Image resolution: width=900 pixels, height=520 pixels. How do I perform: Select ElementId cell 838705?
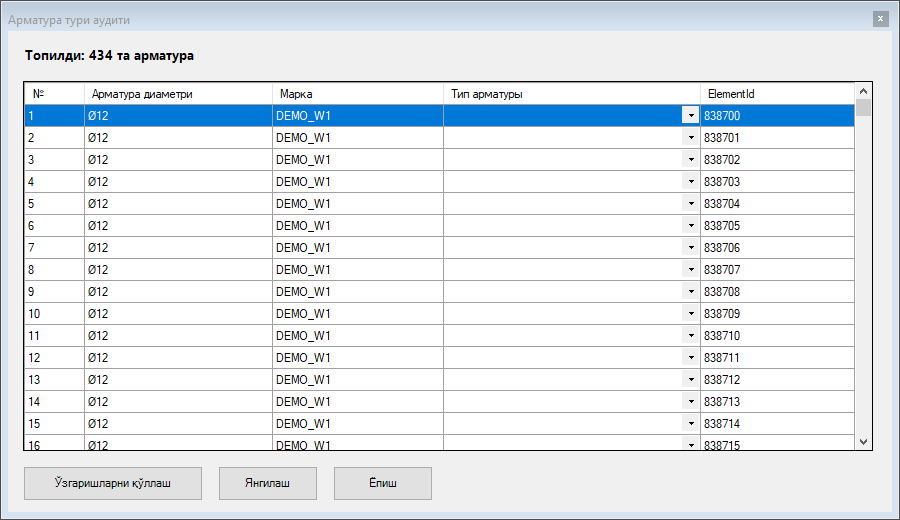(777, 226)
